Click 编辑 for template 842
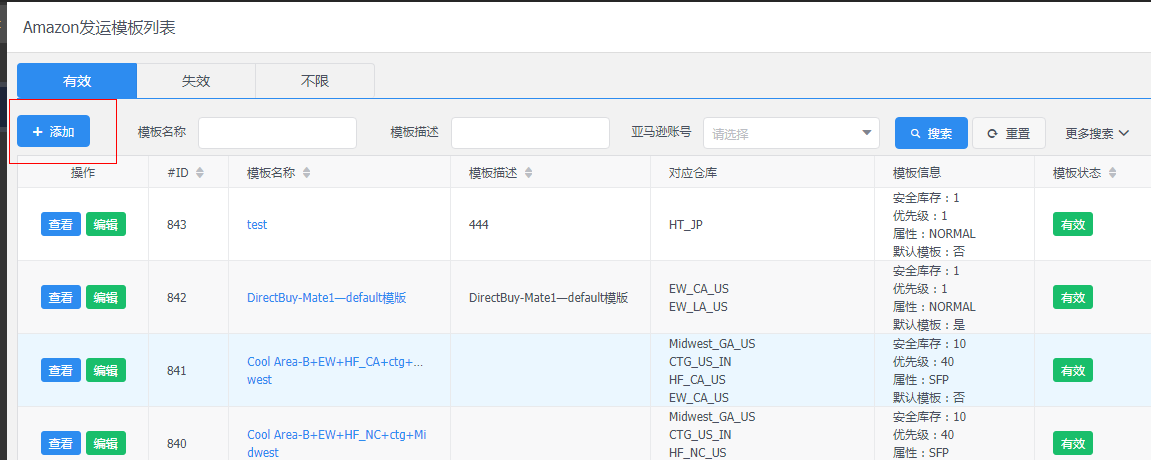This screenshot has width=1151, height=460. click(106, 297)
